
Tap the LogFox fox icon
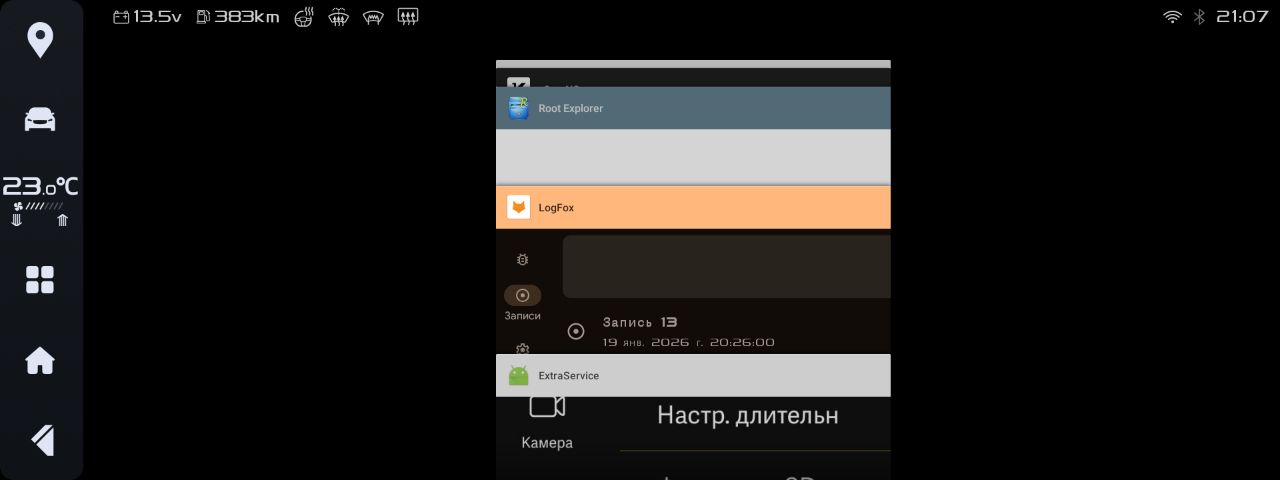[x=518, y=208]
